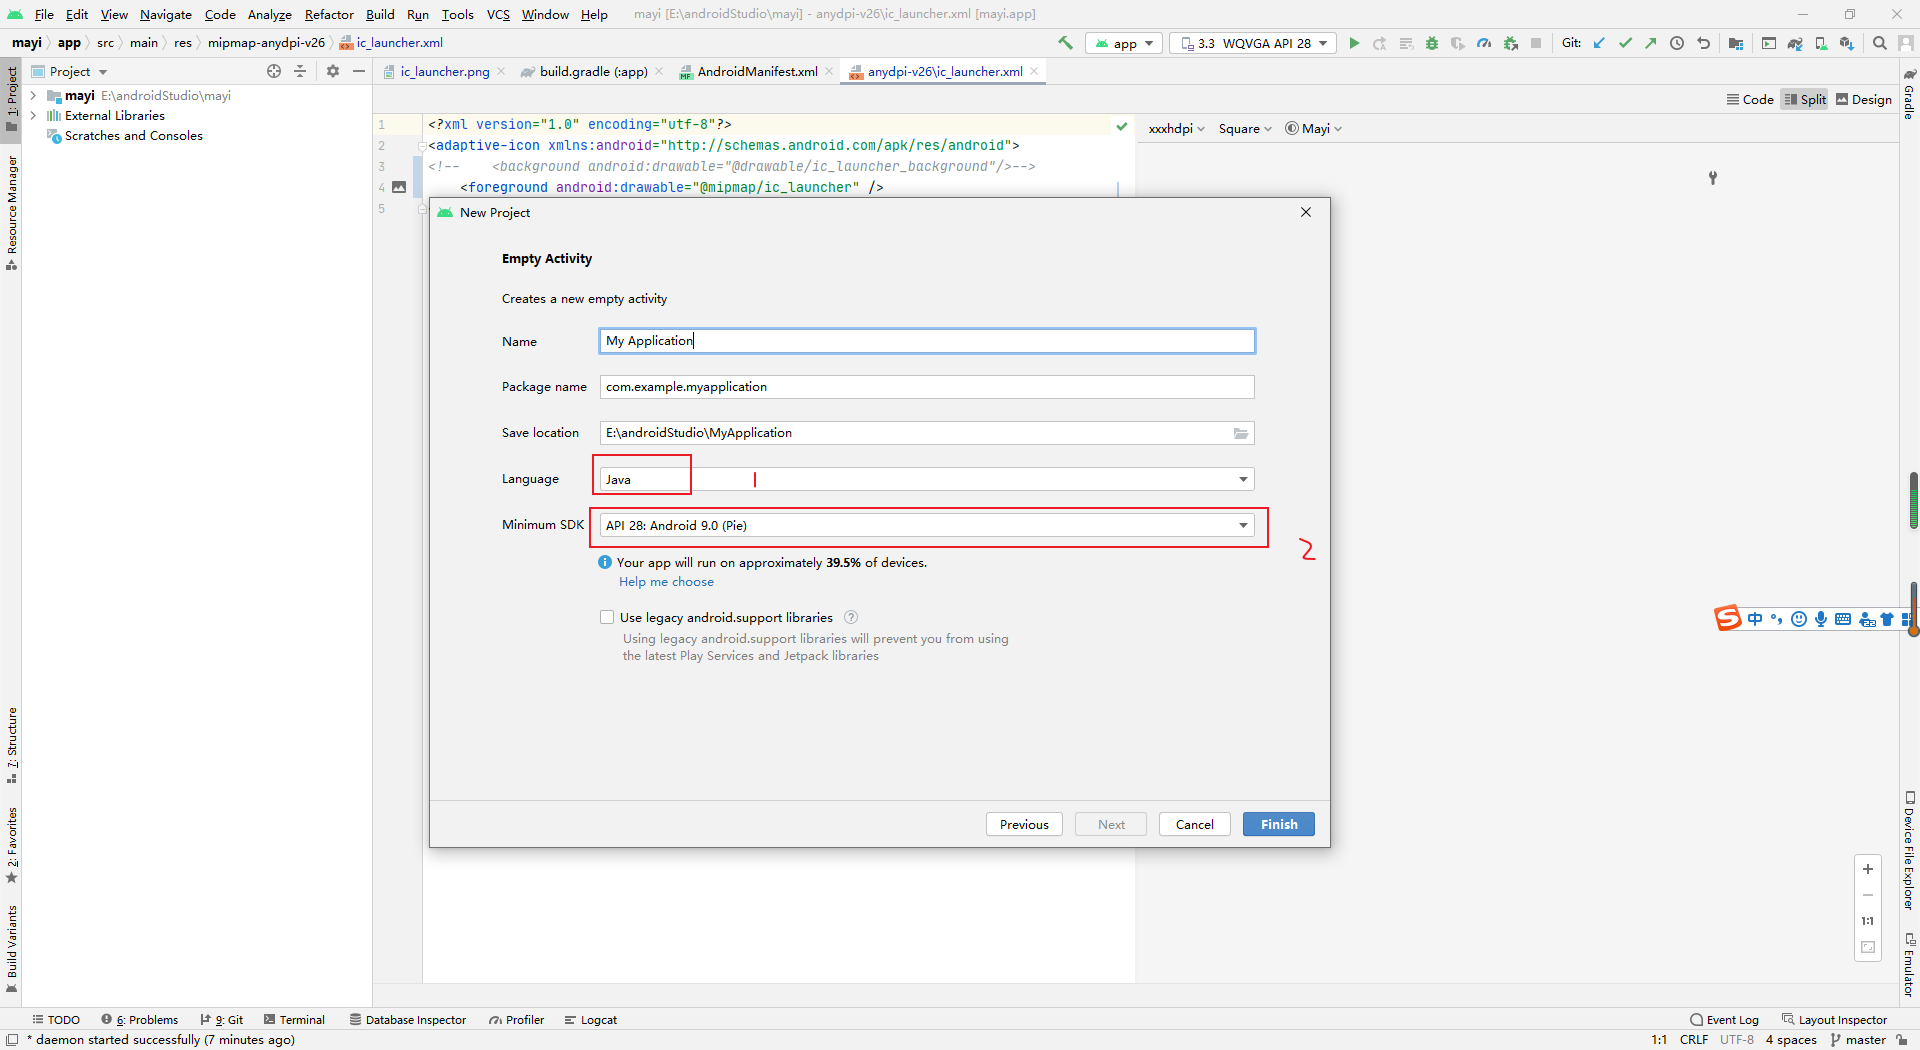Screen dimensions: 1920x1050
Task: Hide the Project panel with minus icon
Action: (x=359, y=71)
